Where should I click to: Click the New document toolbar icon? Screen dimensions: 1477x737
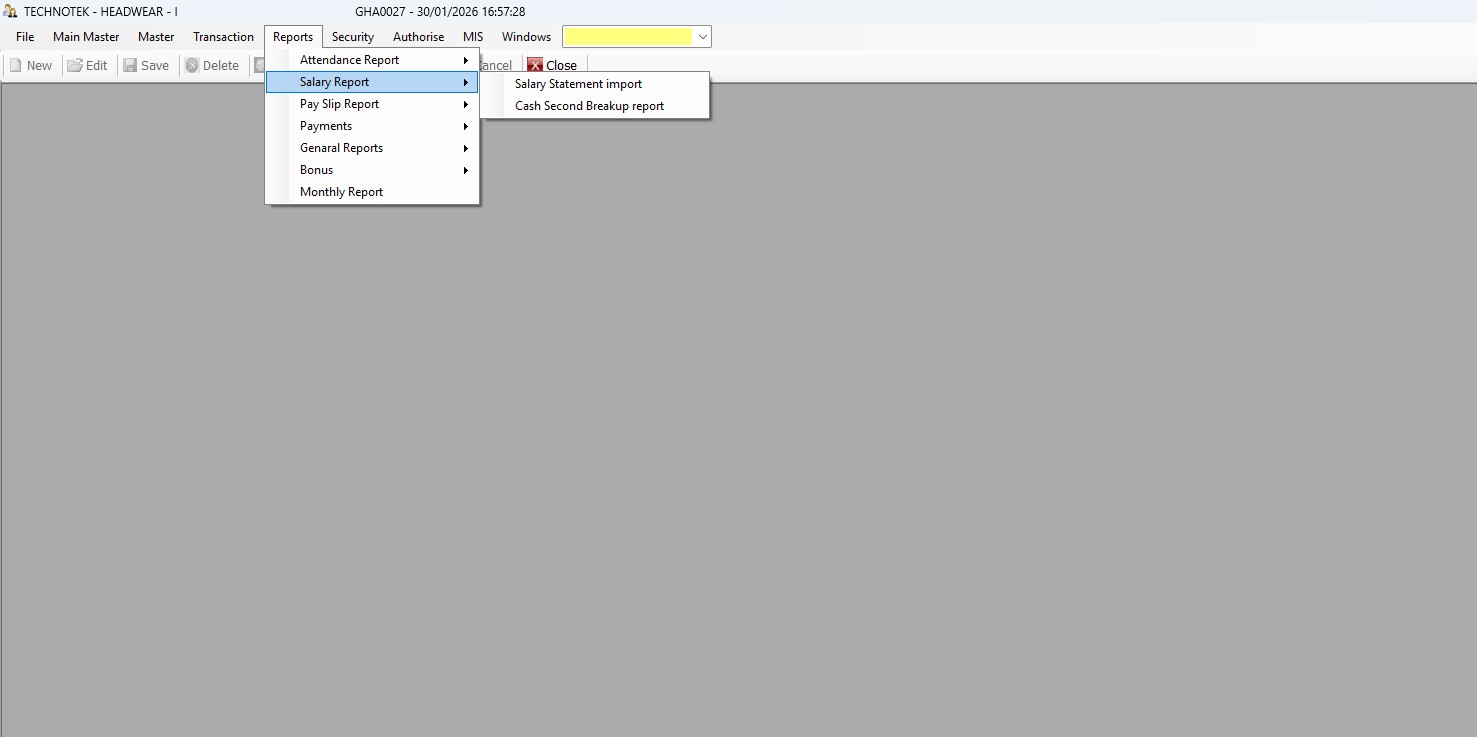(x=16, y=65)
